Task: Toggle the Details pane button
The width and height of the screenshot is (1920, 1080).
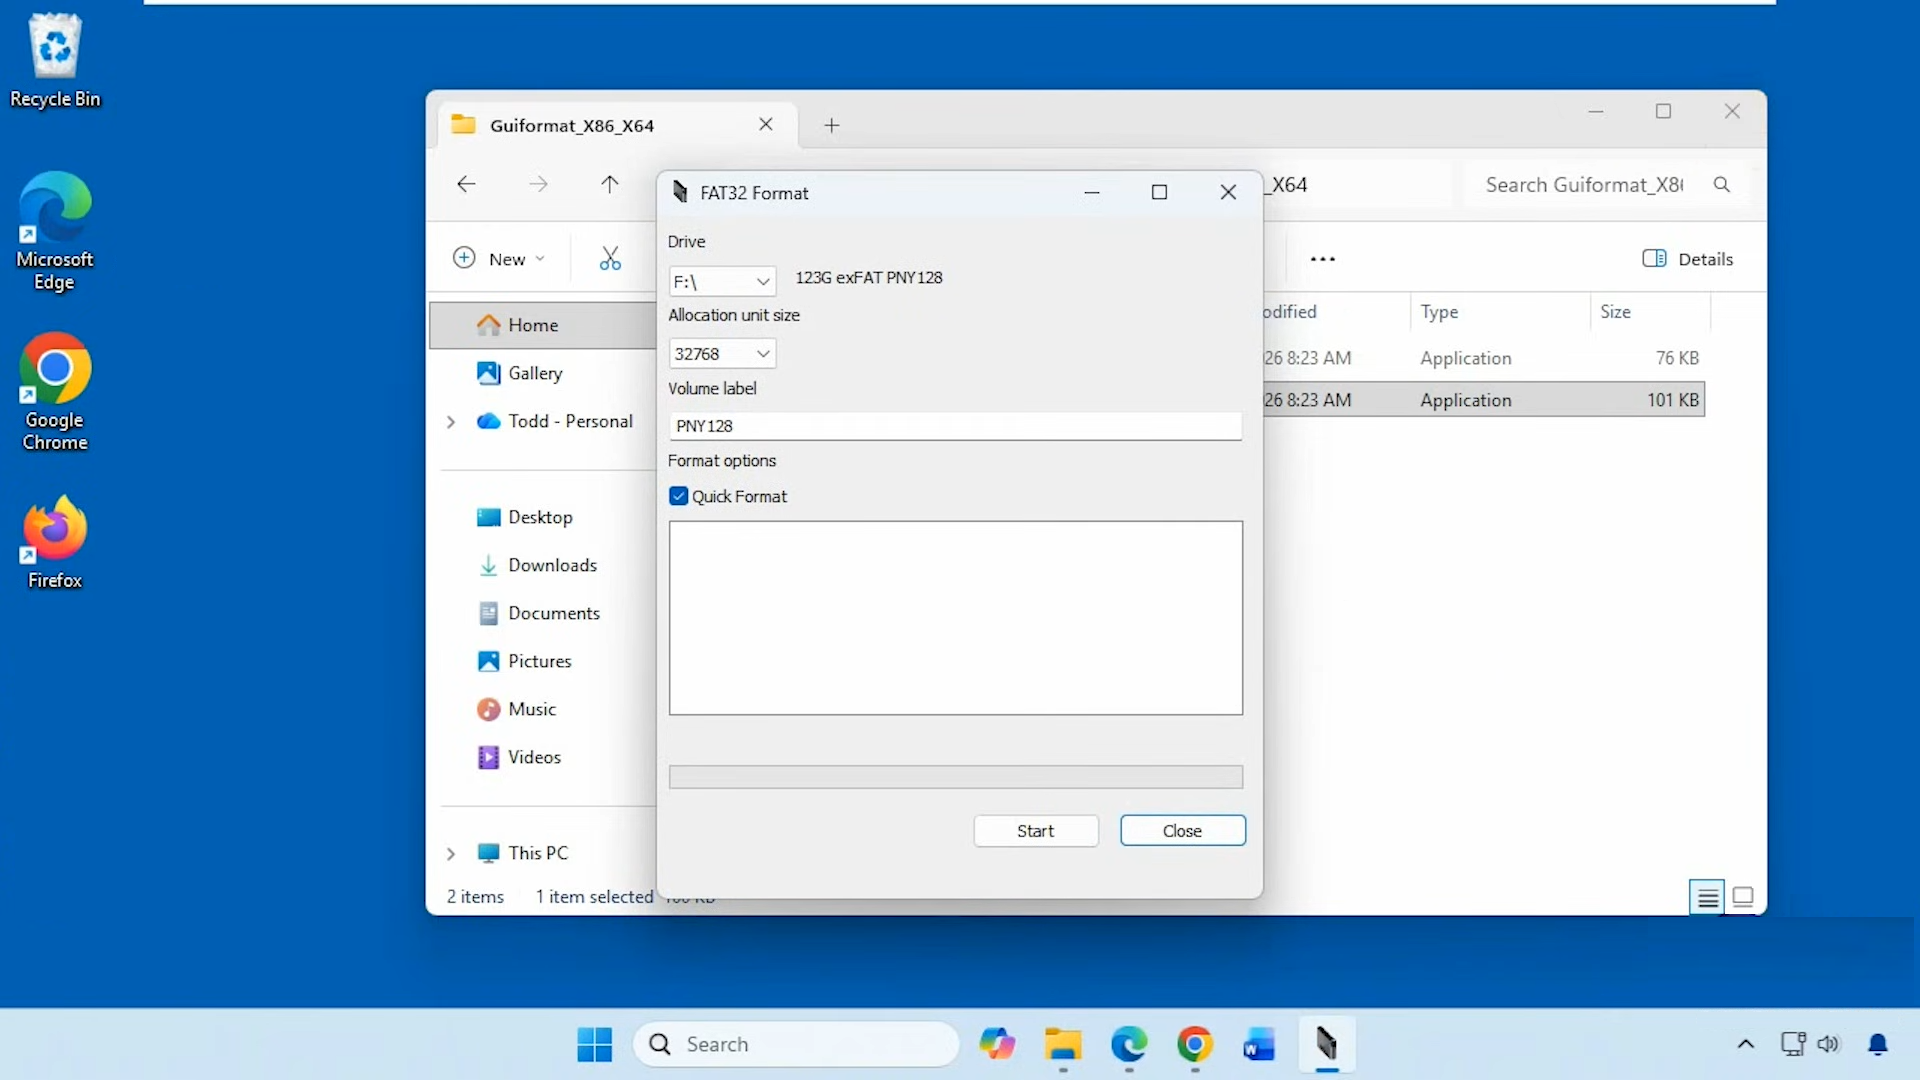Action: 1688,259
